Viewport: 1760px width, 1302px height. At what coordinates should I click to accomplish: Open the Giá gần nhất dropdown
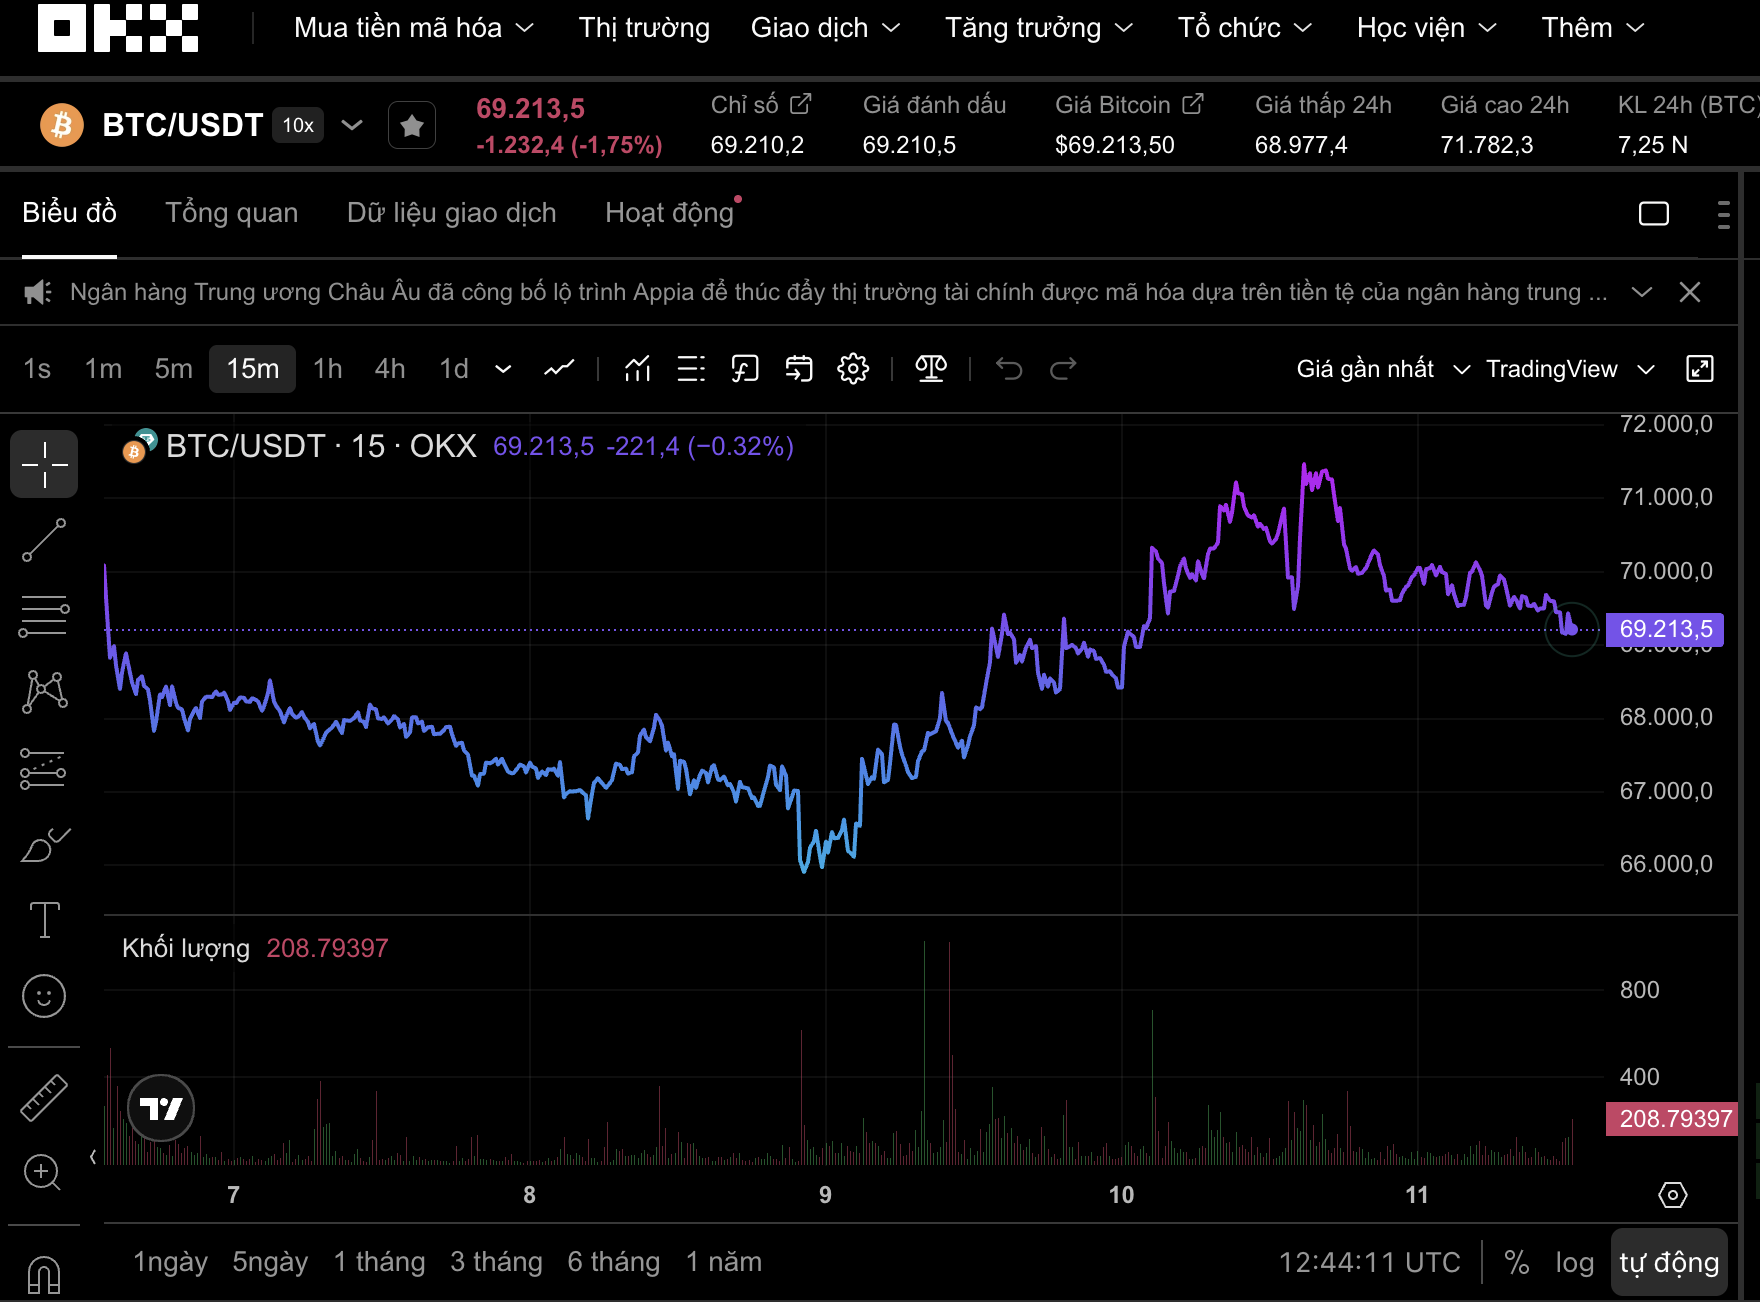pyautogui.click(x=1382, y=369)
